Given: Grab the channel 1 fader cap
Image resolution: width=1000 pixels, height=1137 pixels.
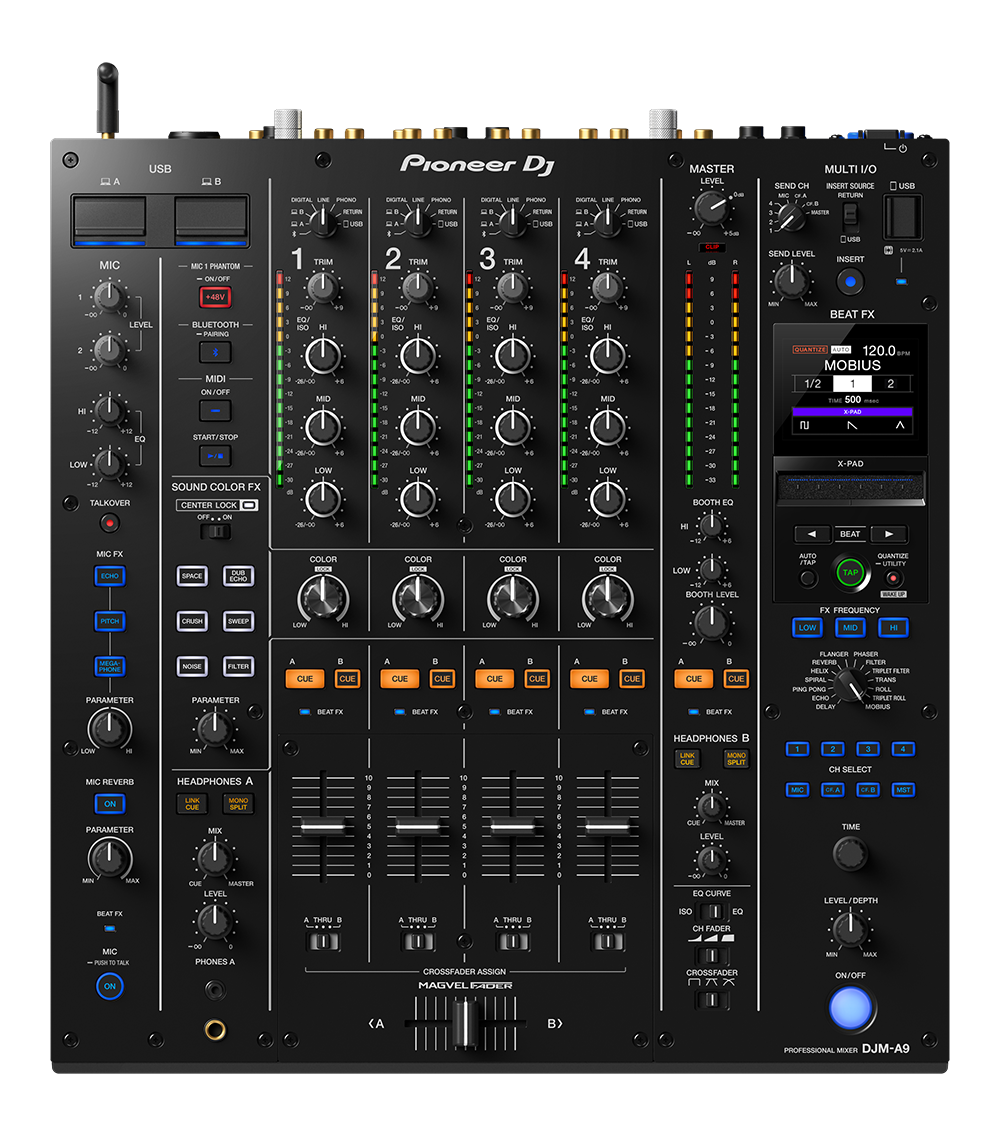Looking at the screenshot, I should point(323,826).
